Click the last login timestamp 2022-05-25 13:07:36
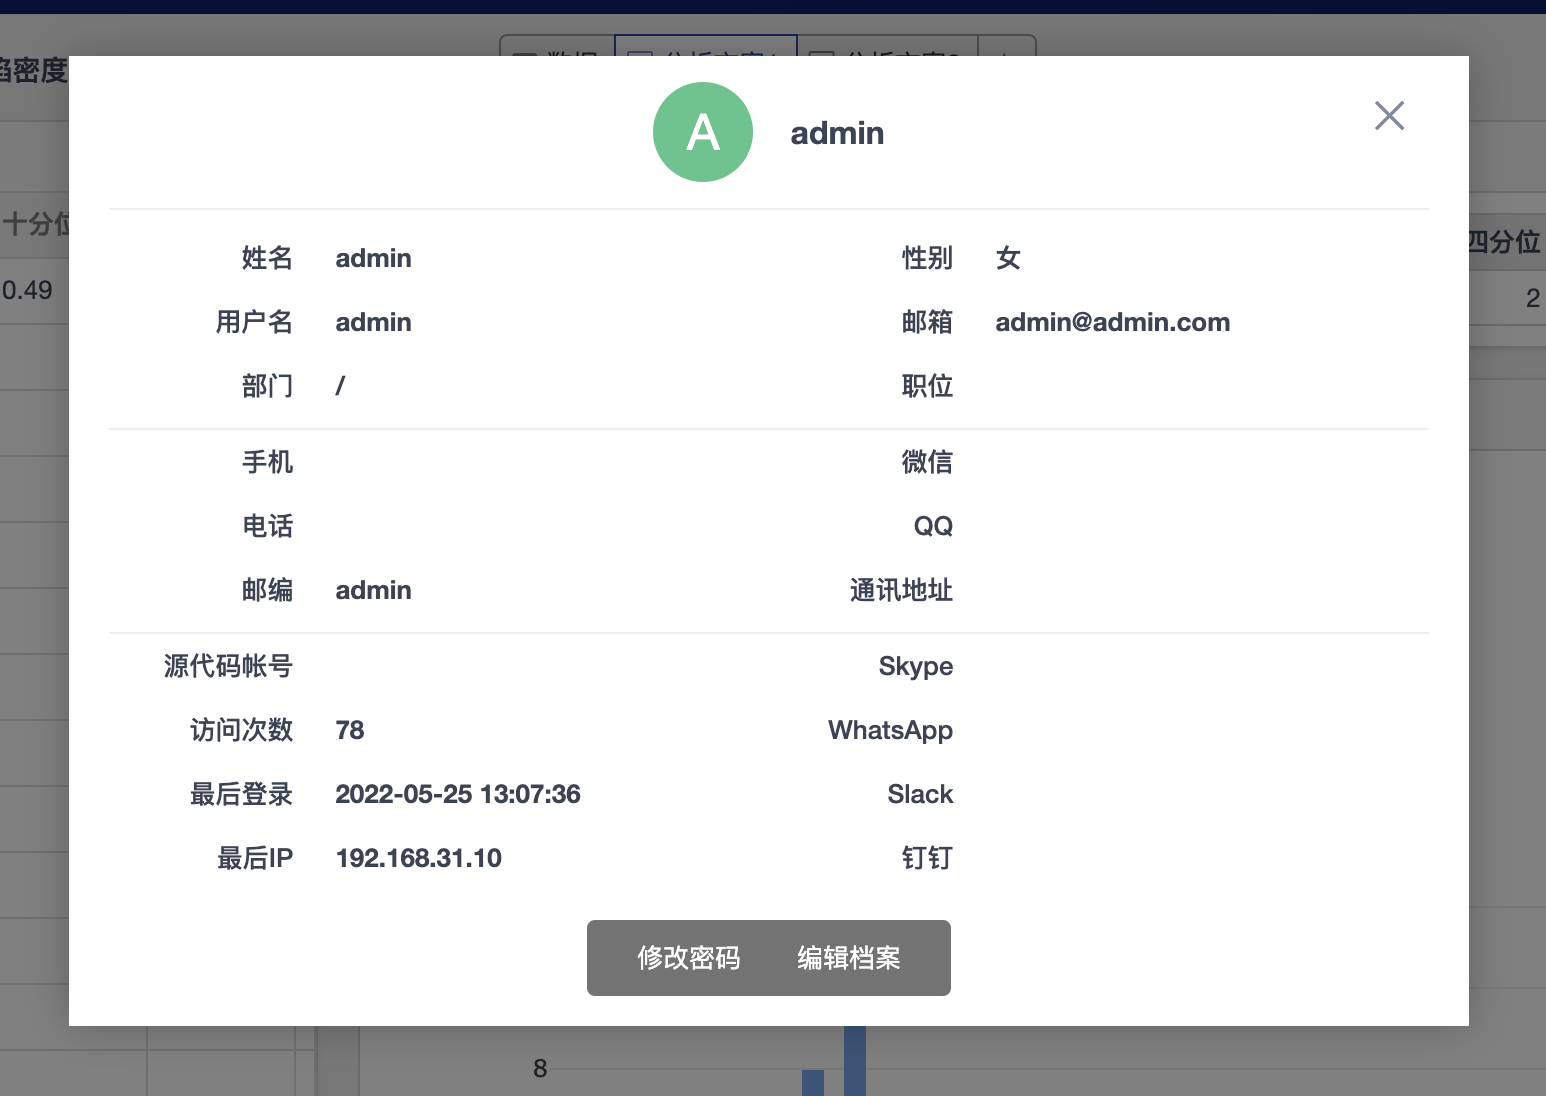Viewport: 1546px width, 1096px height. pos(457,794)
